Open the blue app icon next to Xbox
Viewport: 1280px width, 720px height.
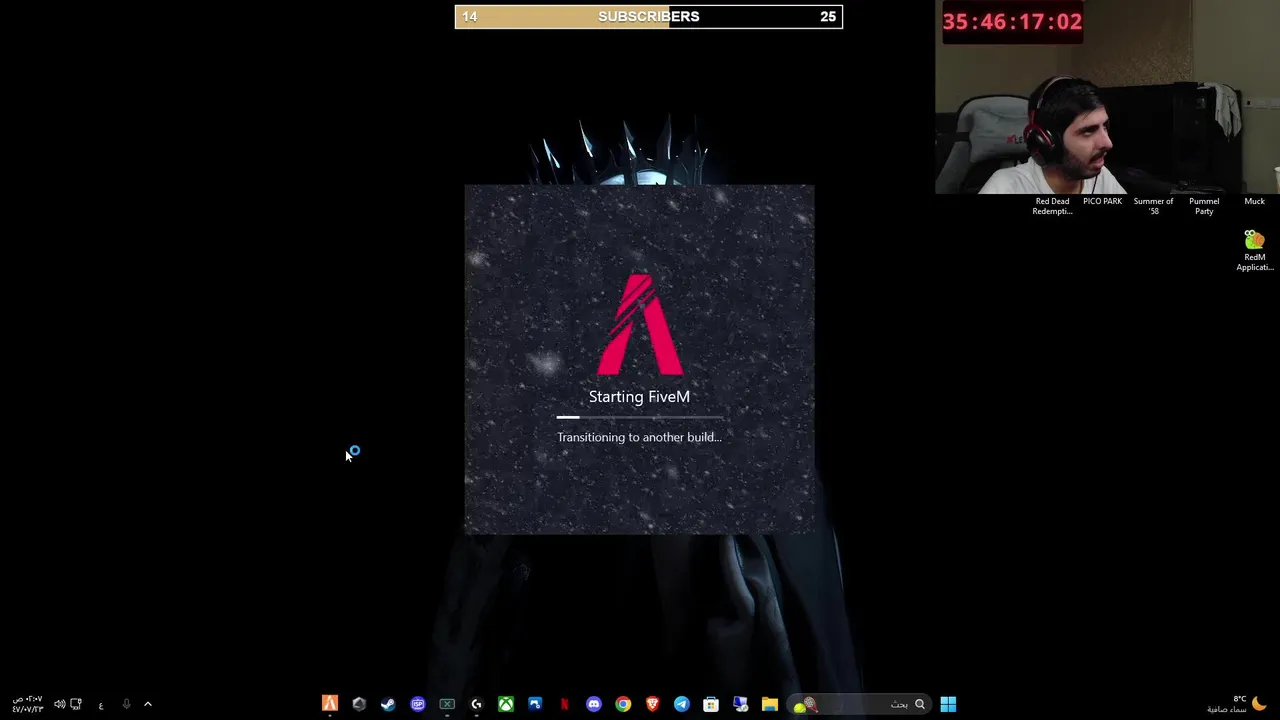pyautogui.click(x=535, y=704)
